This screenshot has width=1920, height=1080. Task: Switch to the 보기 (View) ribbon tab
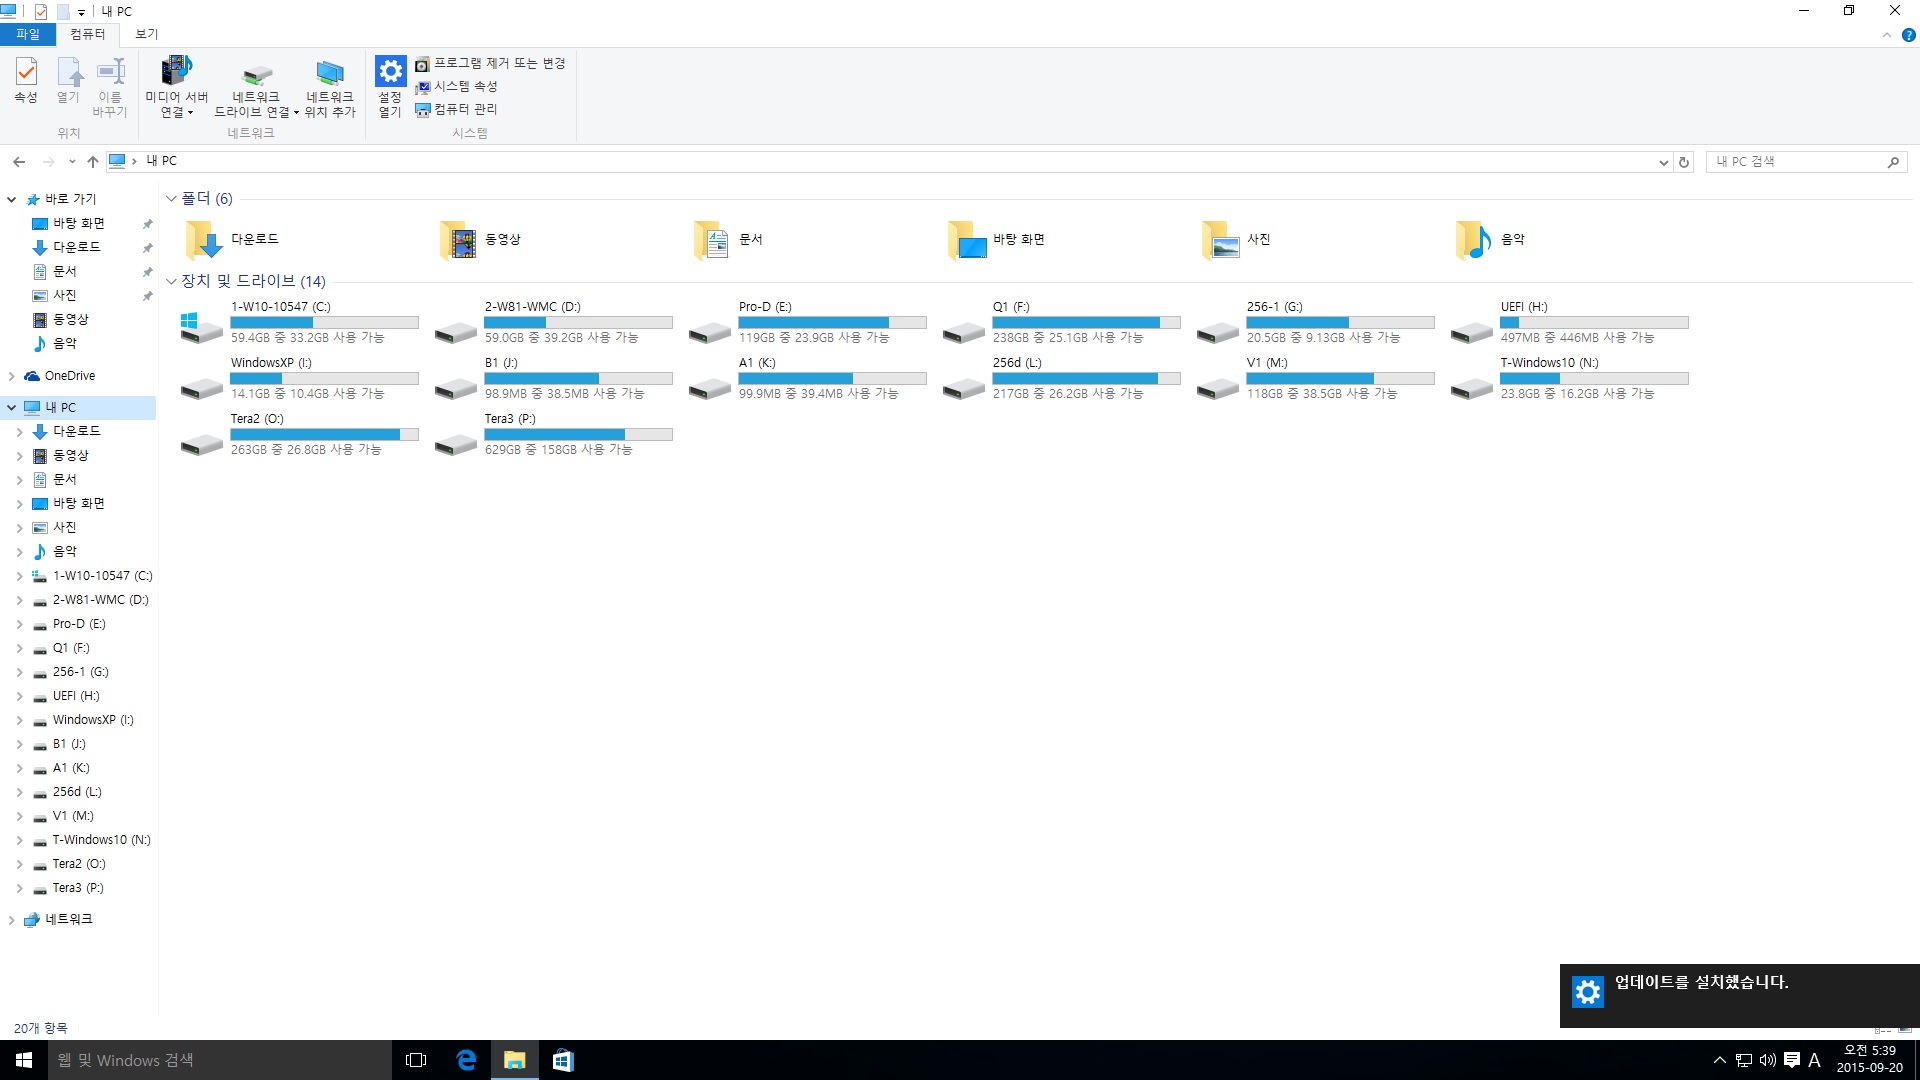click(147, 34)
